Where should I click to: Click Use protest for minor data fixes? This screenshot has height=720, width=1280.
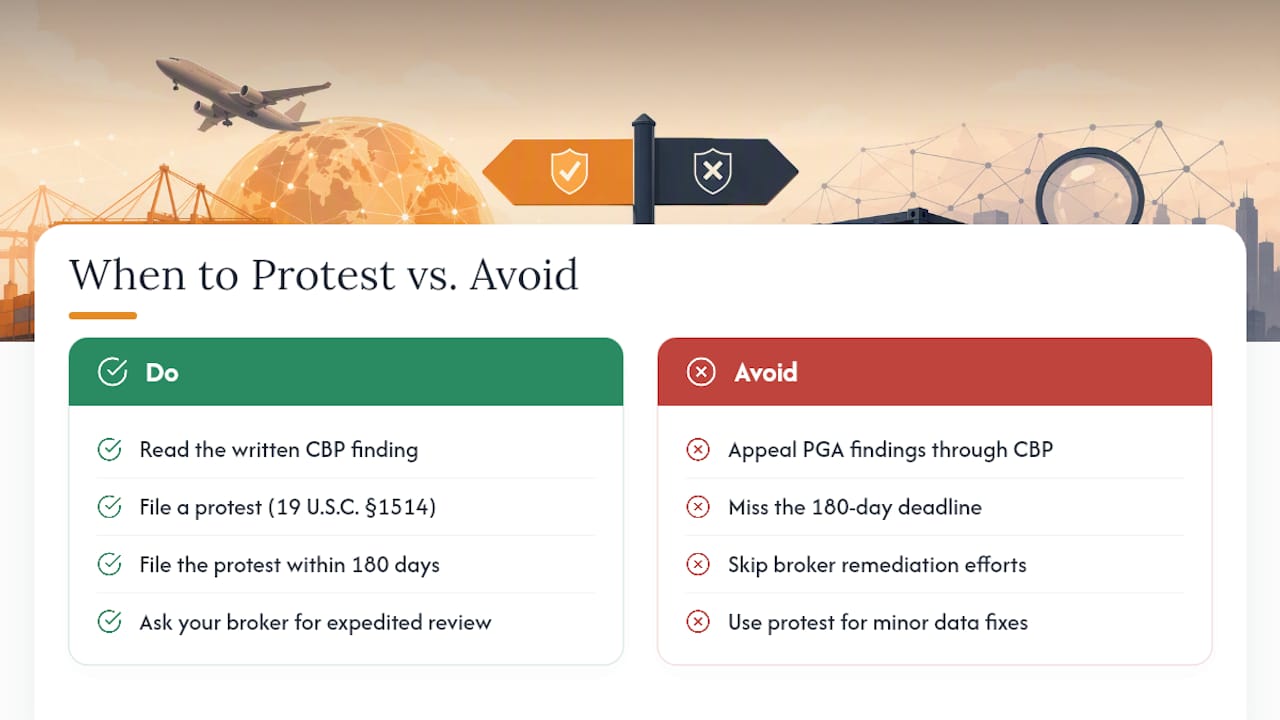[x=878, y=622]
